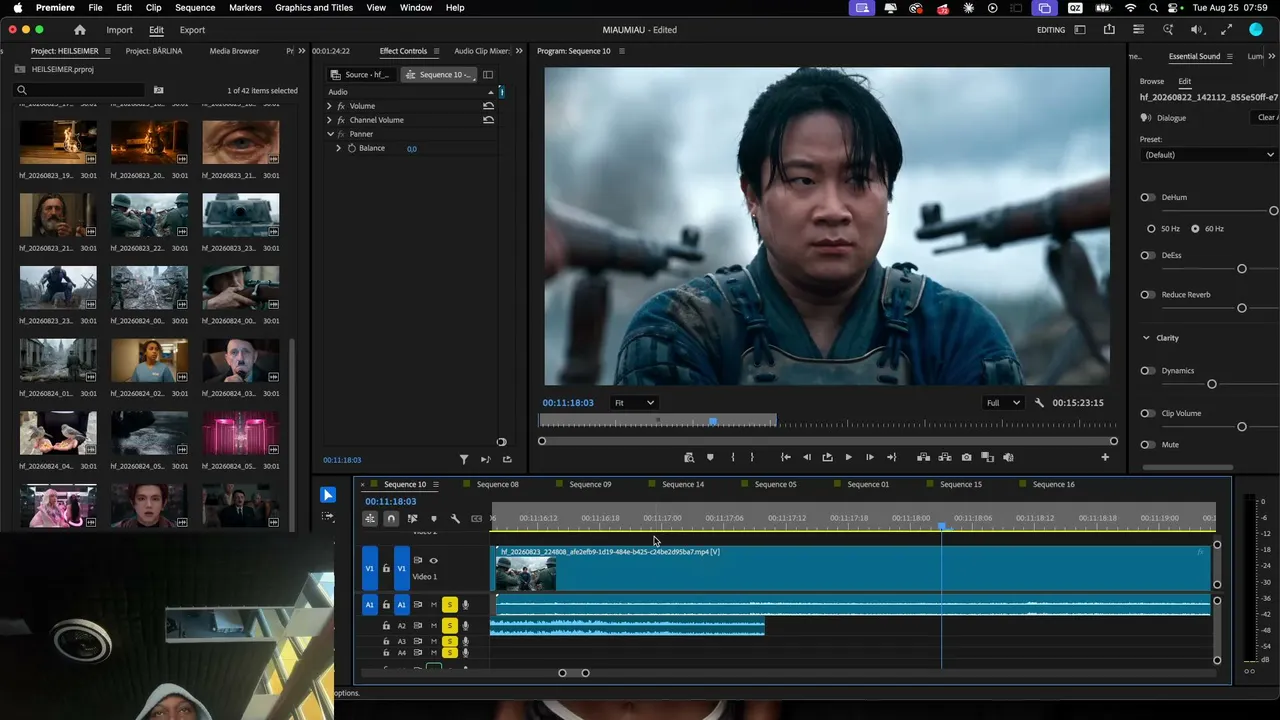
Task: Switch to Sequence 08 tab
Action: 497,485
